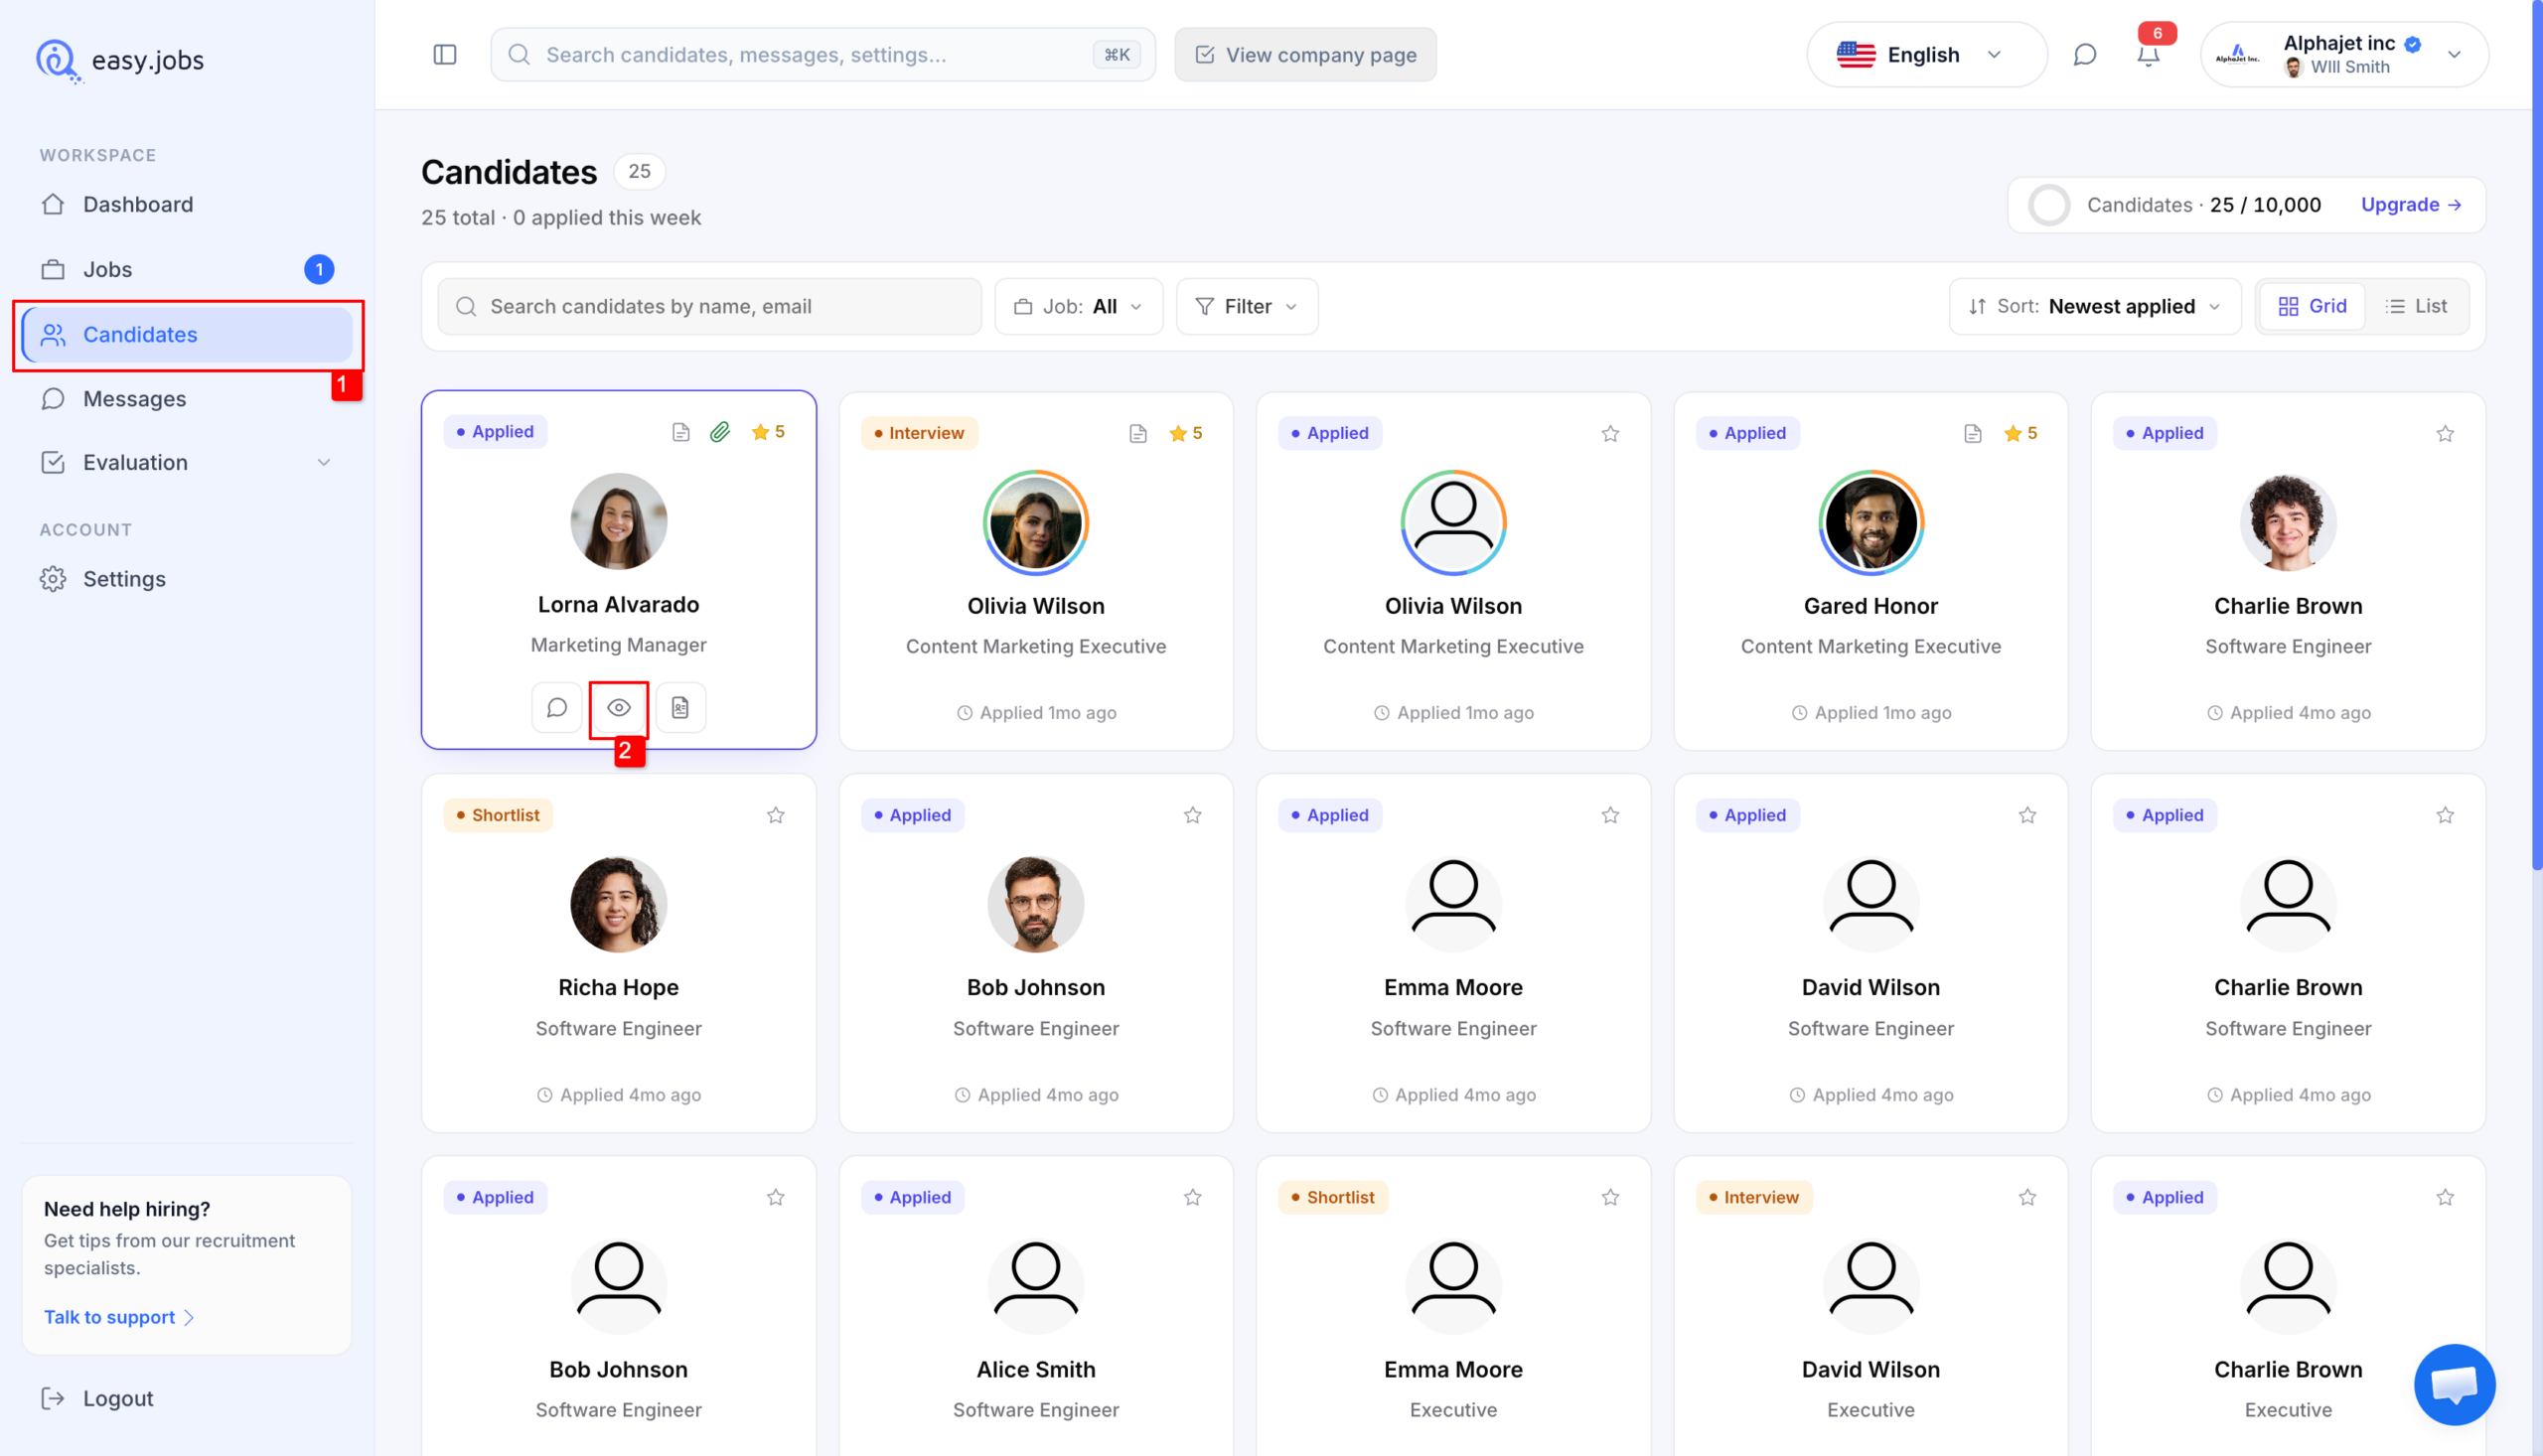Click the green paperclip attachment icon

pos(720,432)
